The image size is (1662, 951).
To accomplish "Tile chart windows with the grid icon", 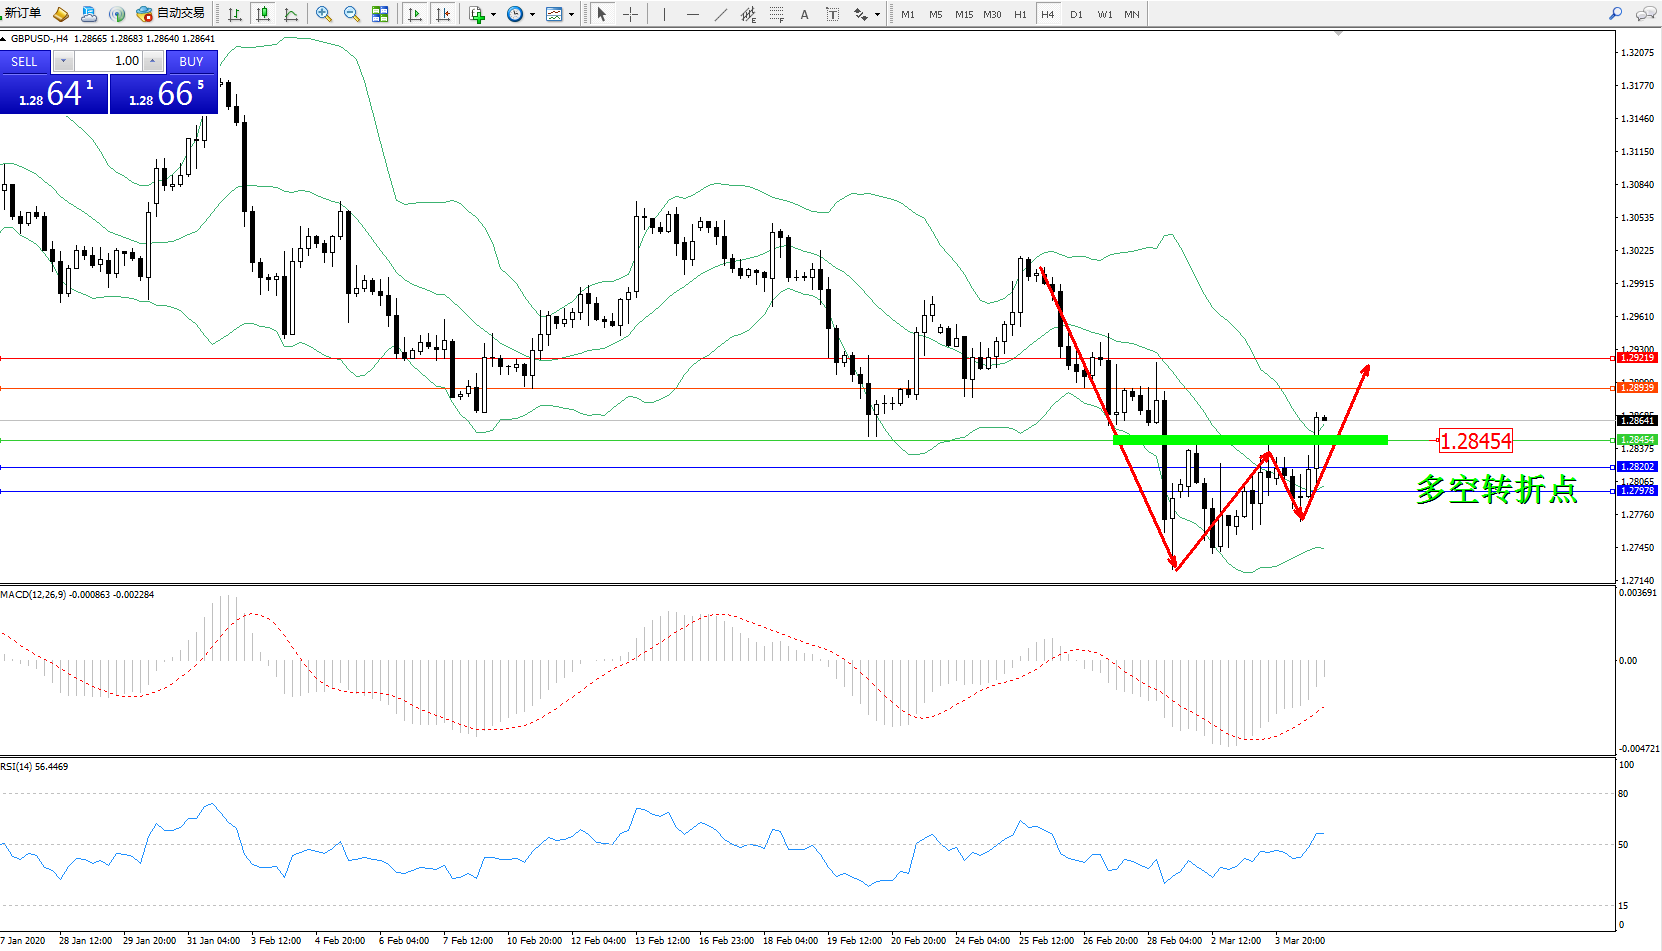I will pos(380,14).
